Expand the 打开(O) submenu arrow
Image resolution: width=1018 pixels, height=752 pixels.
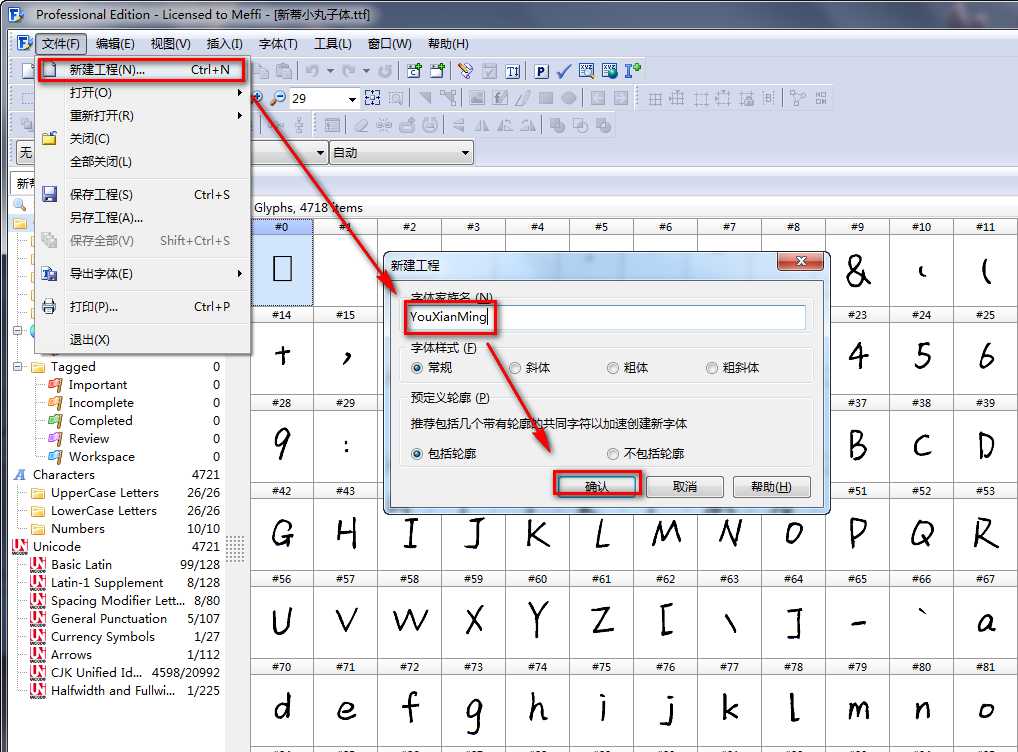click(x=240, y=93)
